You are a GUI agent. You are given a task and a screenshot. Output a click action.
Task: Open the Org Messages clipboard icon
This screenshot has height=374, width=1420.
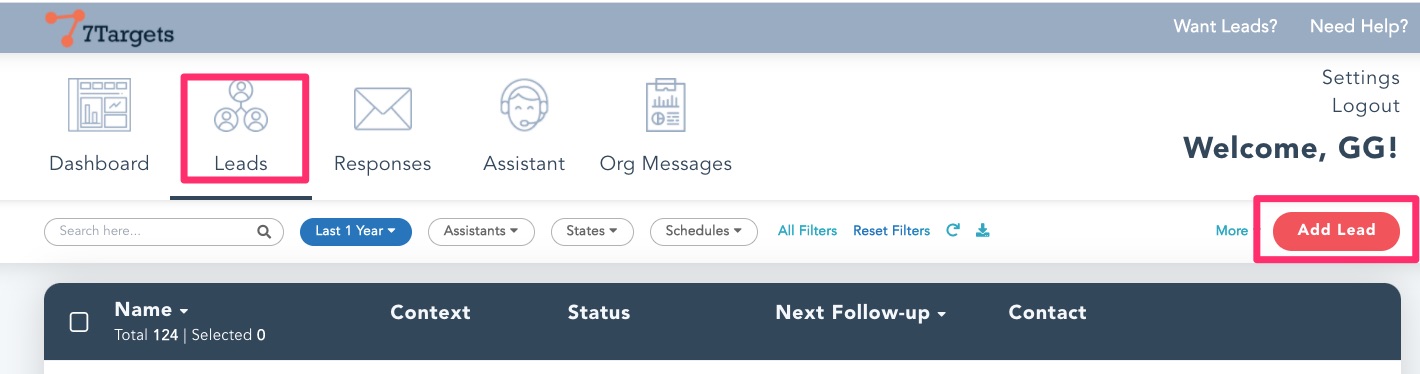665,105
